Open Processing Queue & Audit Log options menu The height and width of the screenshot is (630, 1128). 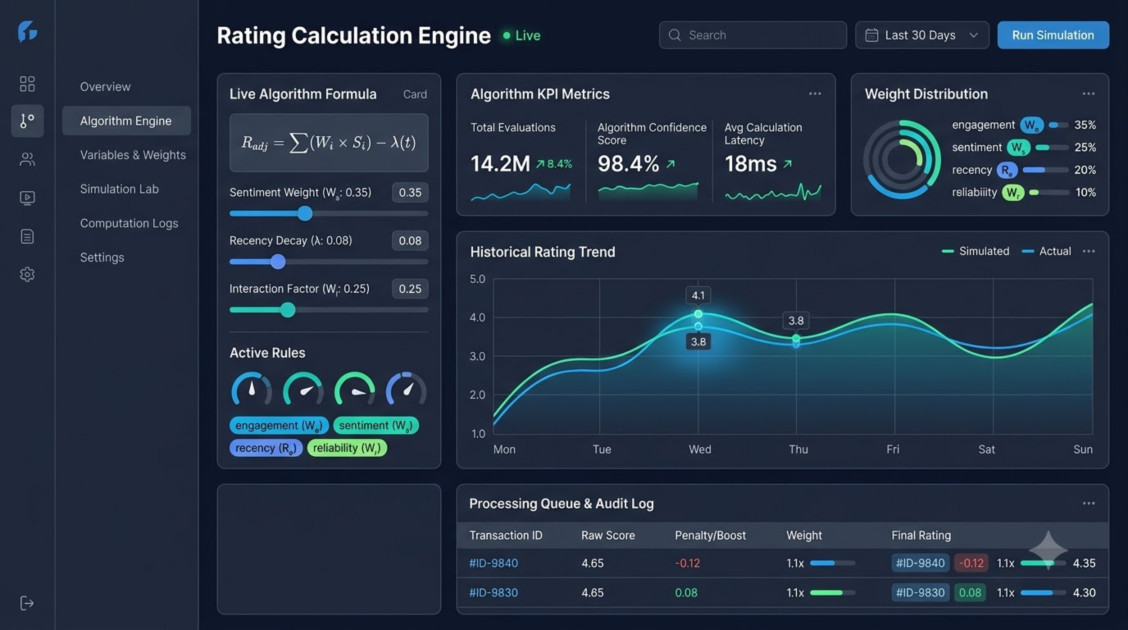[1088, 503]
